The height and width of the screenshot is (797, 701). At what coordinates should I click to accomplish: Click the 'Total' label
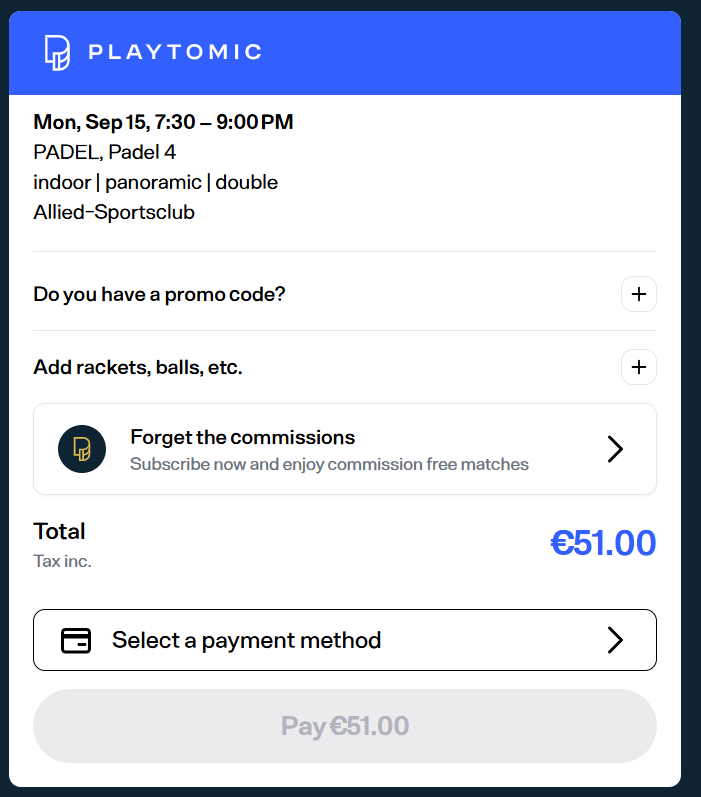59,531
